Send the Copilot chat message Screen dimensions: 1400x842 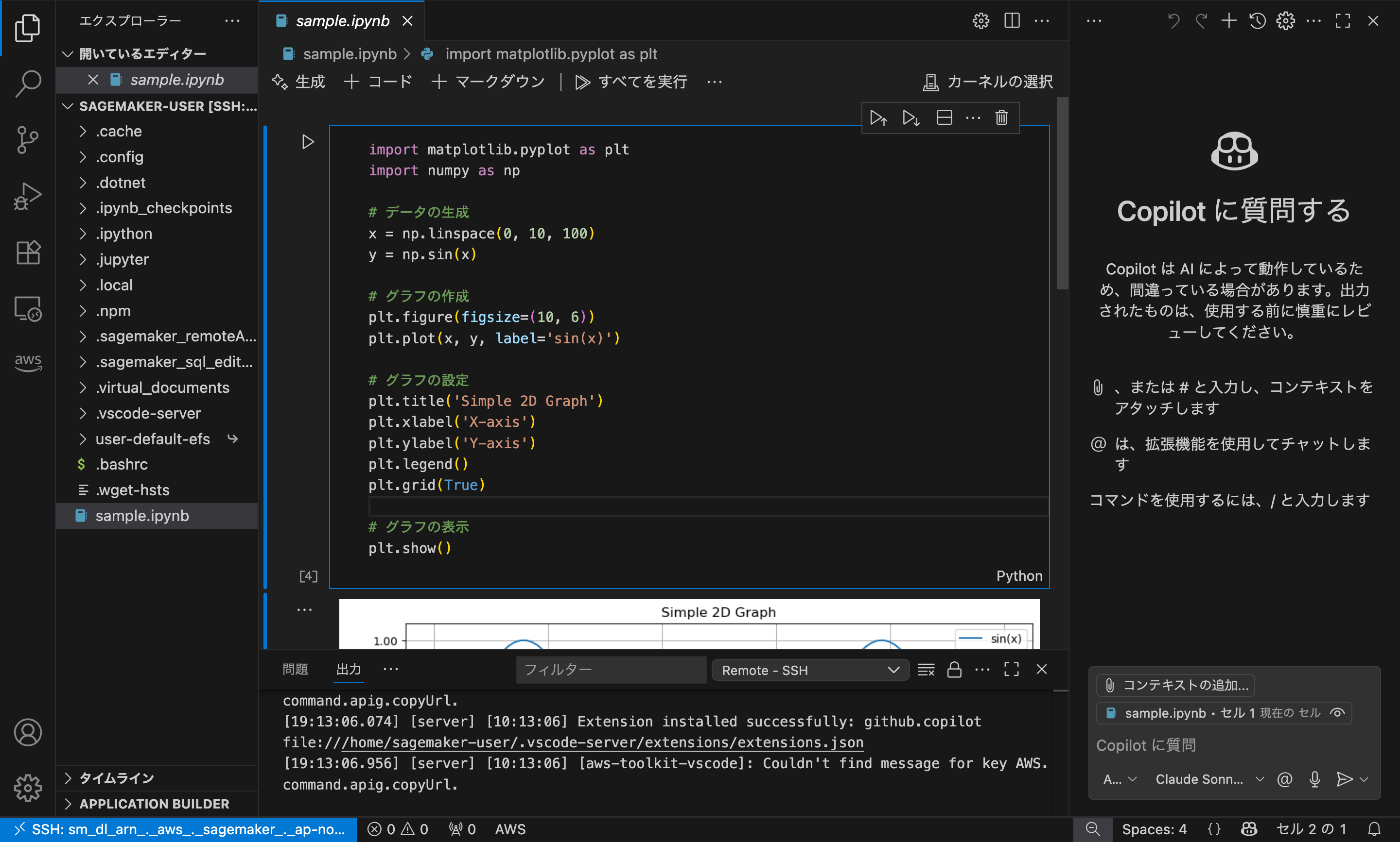[1345, 779]
